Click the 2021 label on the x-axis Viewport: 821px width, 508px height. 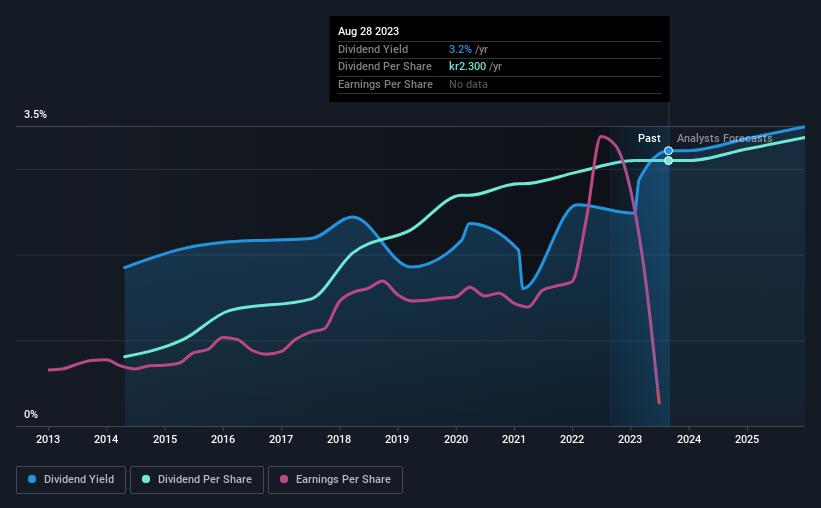pyautogui.click(x=514, y=439)
